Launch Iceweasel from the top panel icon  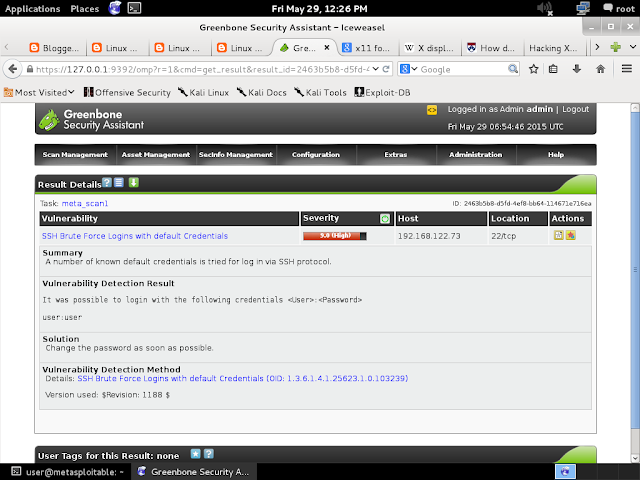pyautogui.click(x=115, y=8)
